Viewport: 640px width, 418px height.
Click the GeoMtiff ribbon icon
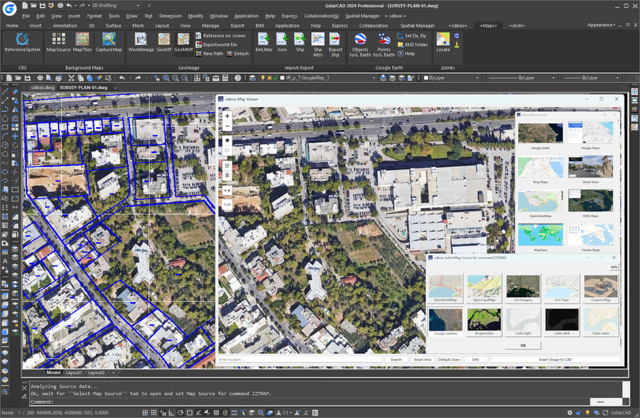183,42
